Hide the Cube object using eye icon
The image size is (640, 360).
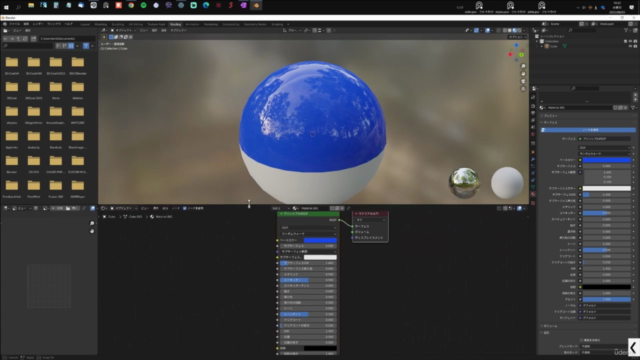[630, 46]
